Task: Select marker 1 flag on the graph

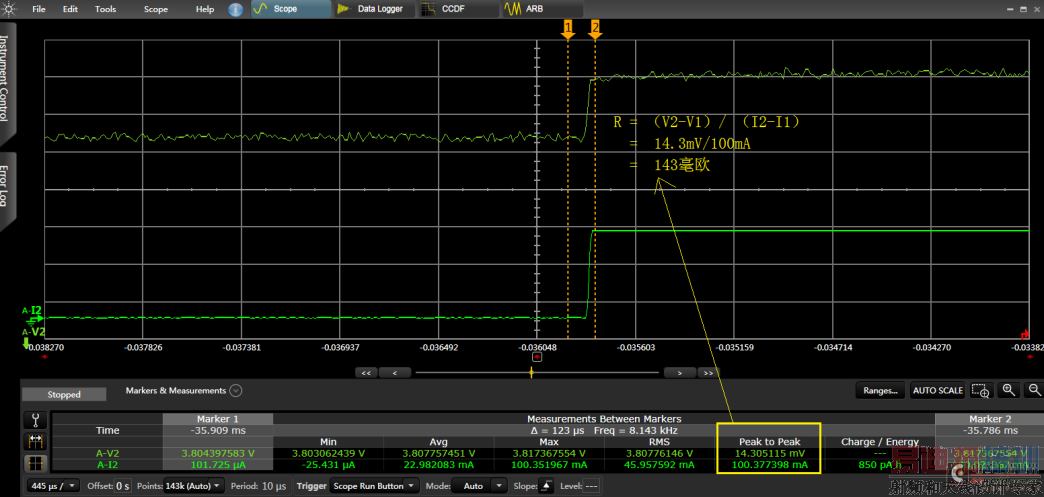Action: (568, 29)
